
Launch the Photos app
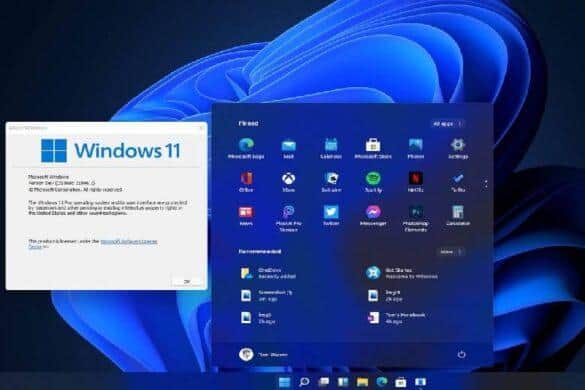416,148
